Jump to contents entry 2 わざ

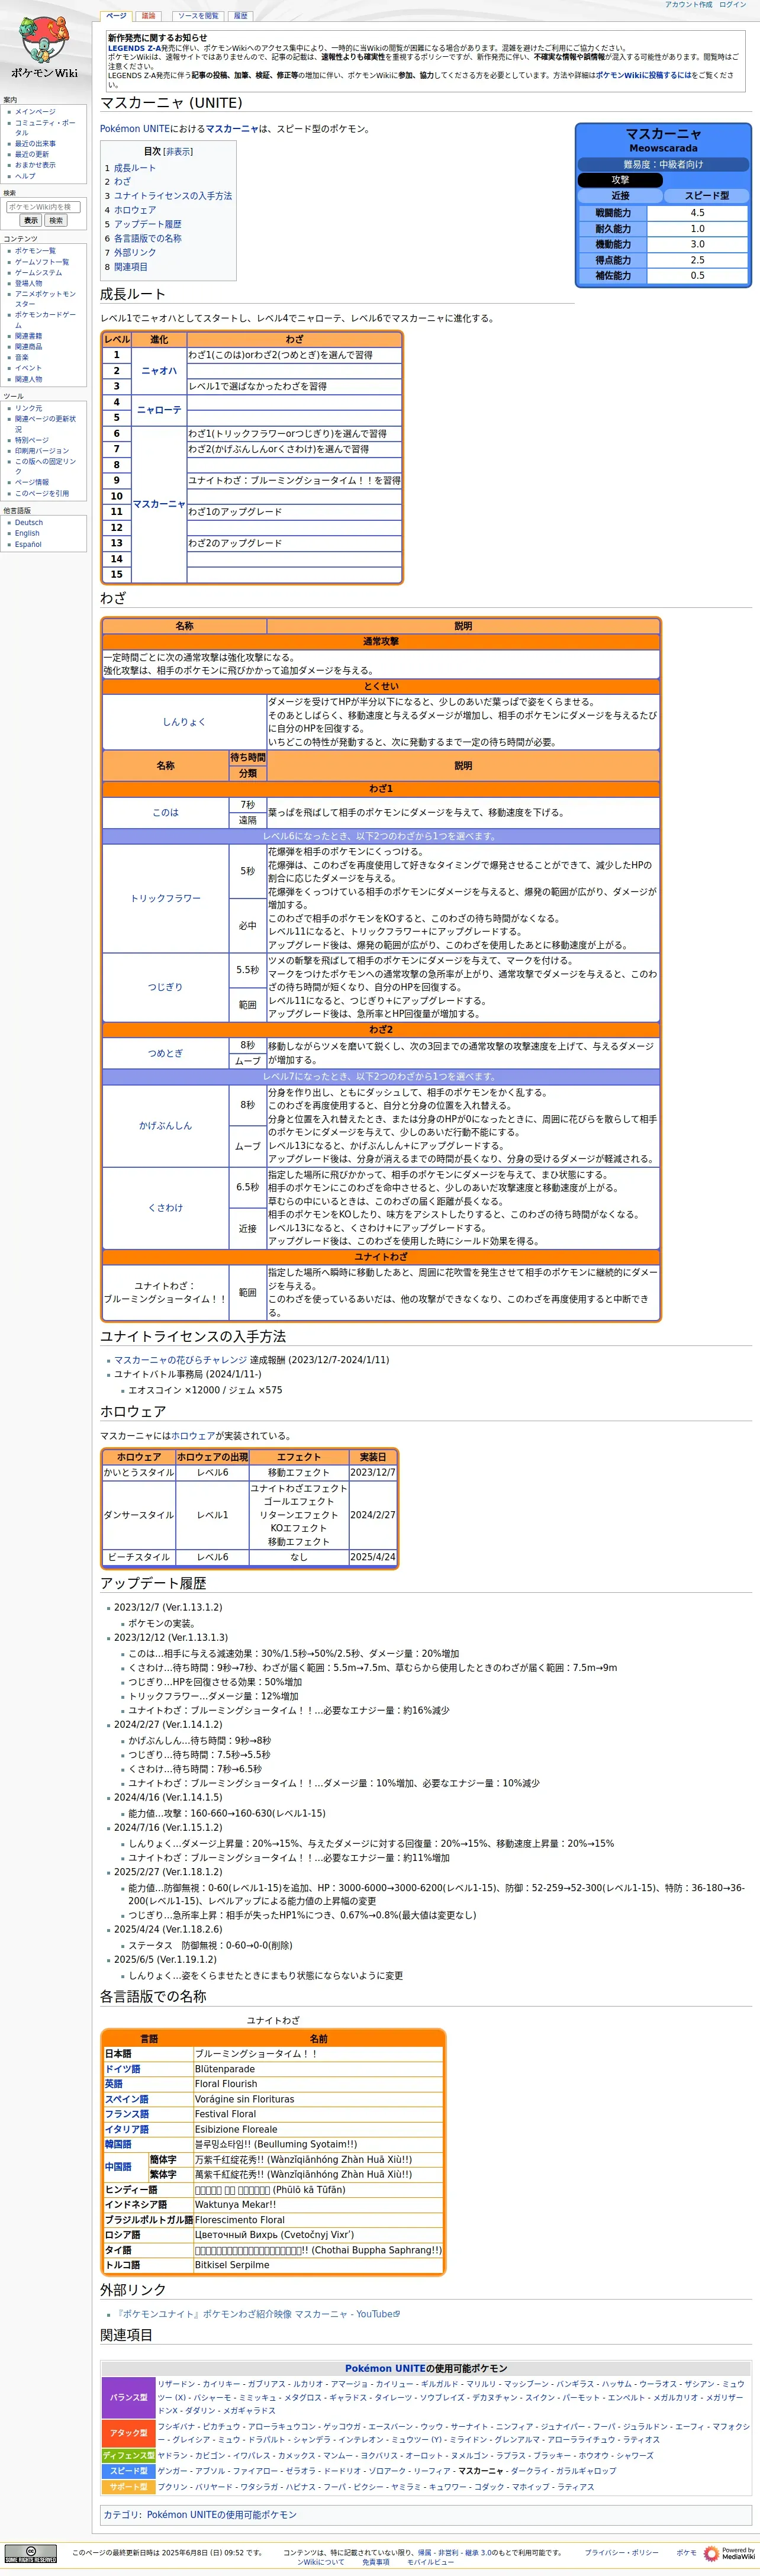point(118,182)
